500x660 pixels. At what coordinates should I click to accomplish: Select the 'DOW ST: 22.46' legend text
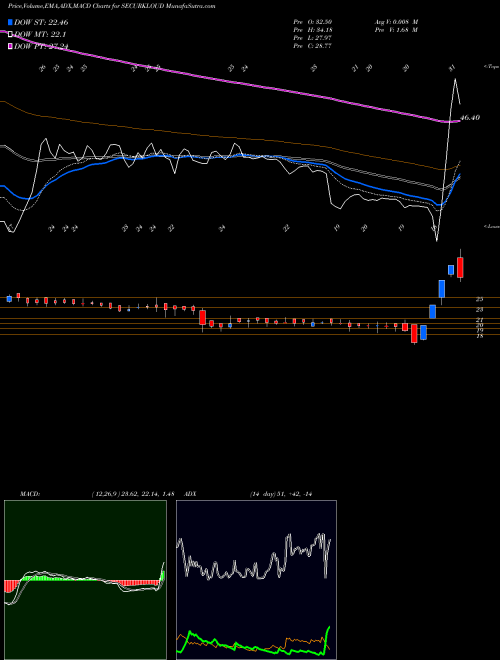pos(41,22)
